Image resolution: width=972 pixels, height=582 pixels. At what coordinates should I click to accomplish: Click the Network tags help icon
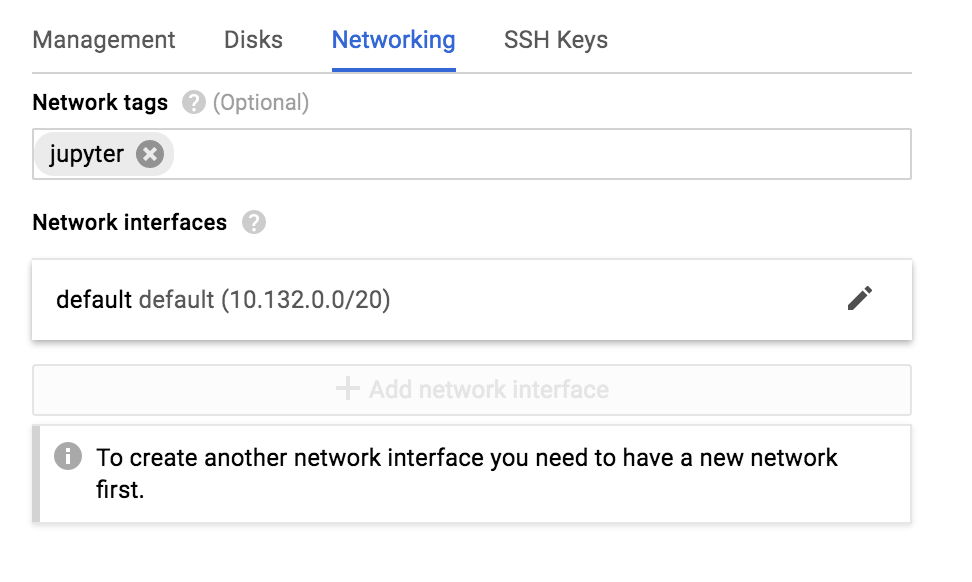(x=194, y=103)
